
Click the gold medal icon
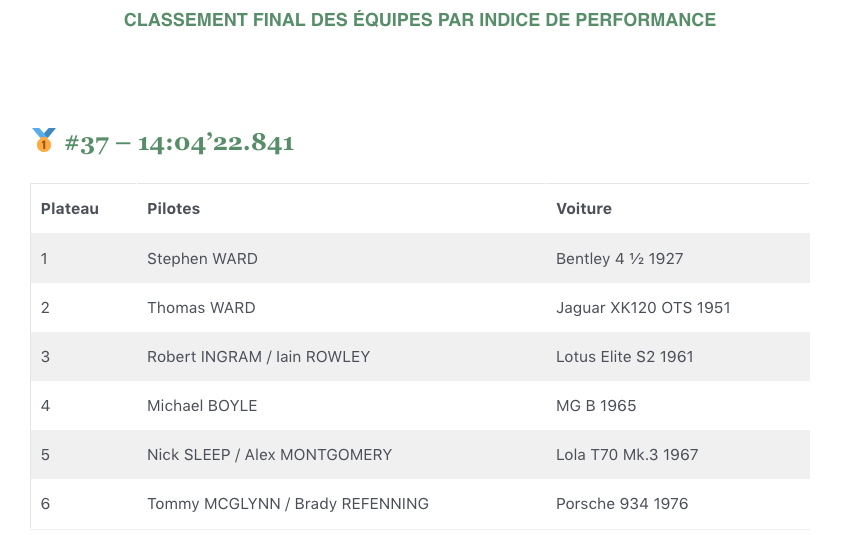click(44, 140)
